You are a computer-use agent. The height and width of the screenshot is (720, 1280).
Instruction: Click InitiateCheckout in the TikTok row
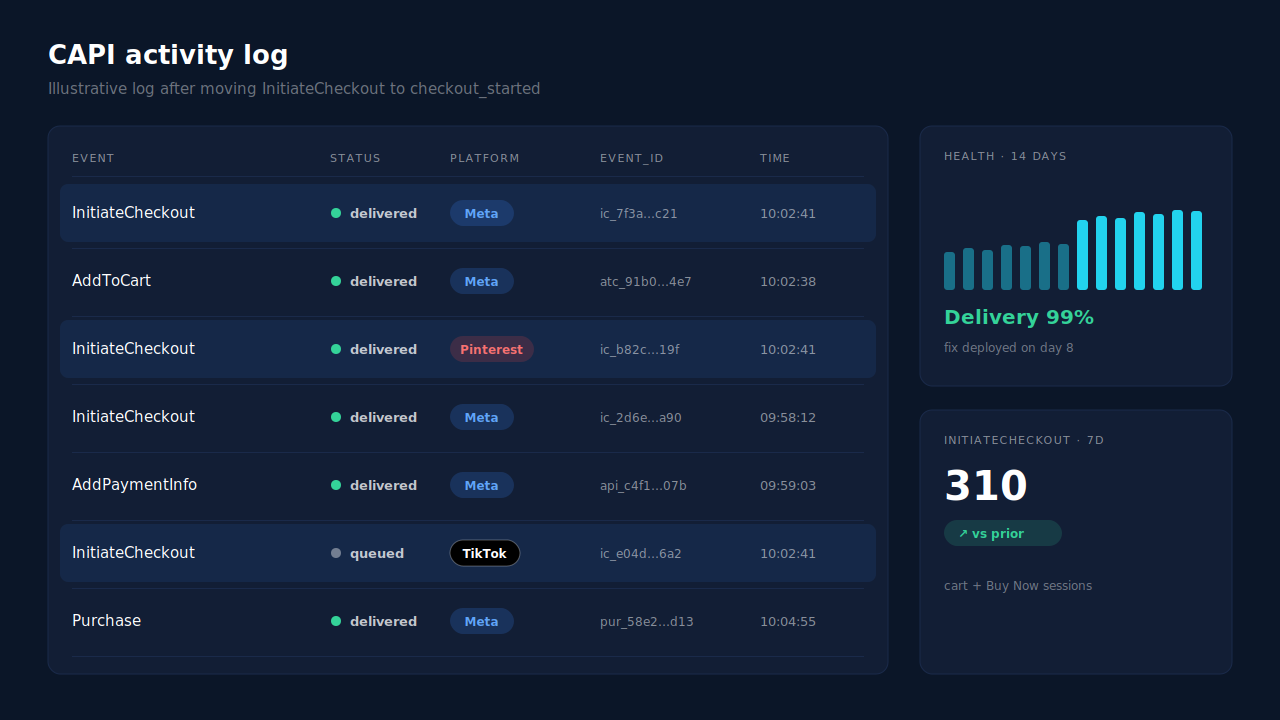coord(133,553)
